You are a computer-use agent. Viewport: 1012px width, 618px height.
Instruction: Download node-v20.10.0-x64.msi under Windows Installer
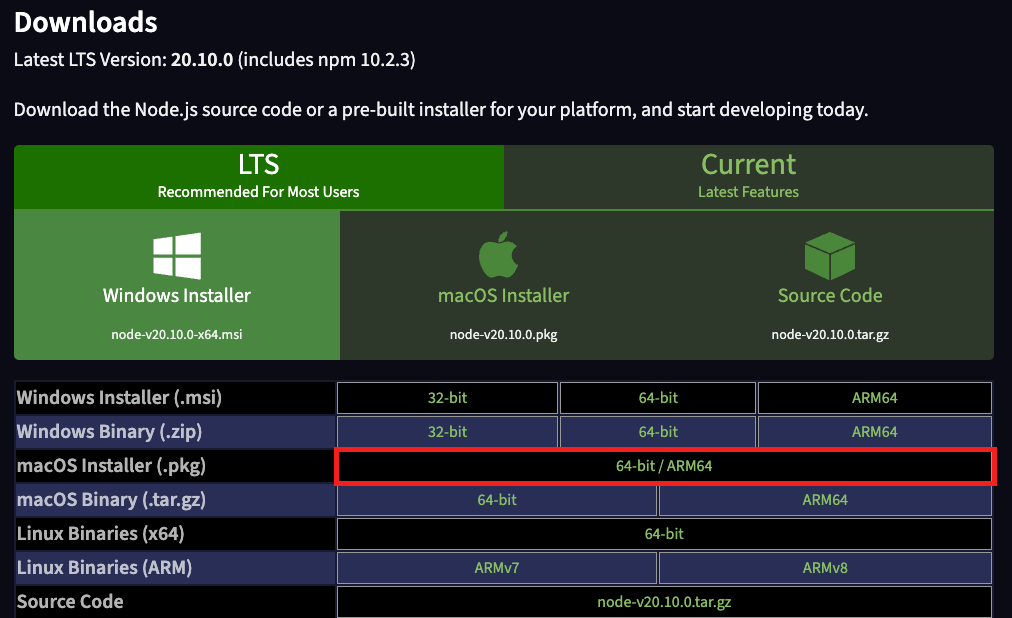pyautogui.click(x=177, y=334)
